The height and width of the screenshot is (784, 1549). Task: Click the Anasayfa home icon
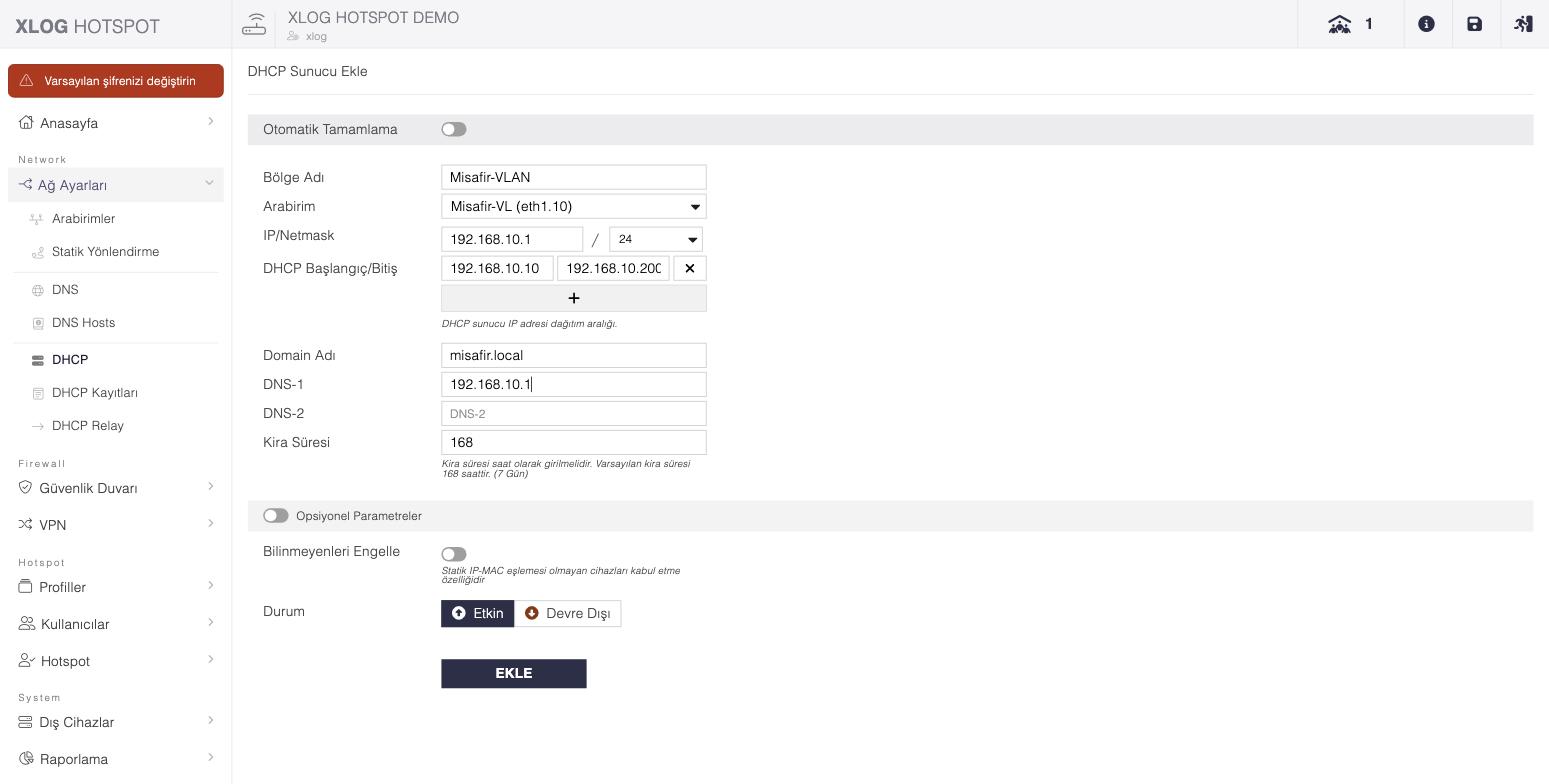tap(26, 123)
